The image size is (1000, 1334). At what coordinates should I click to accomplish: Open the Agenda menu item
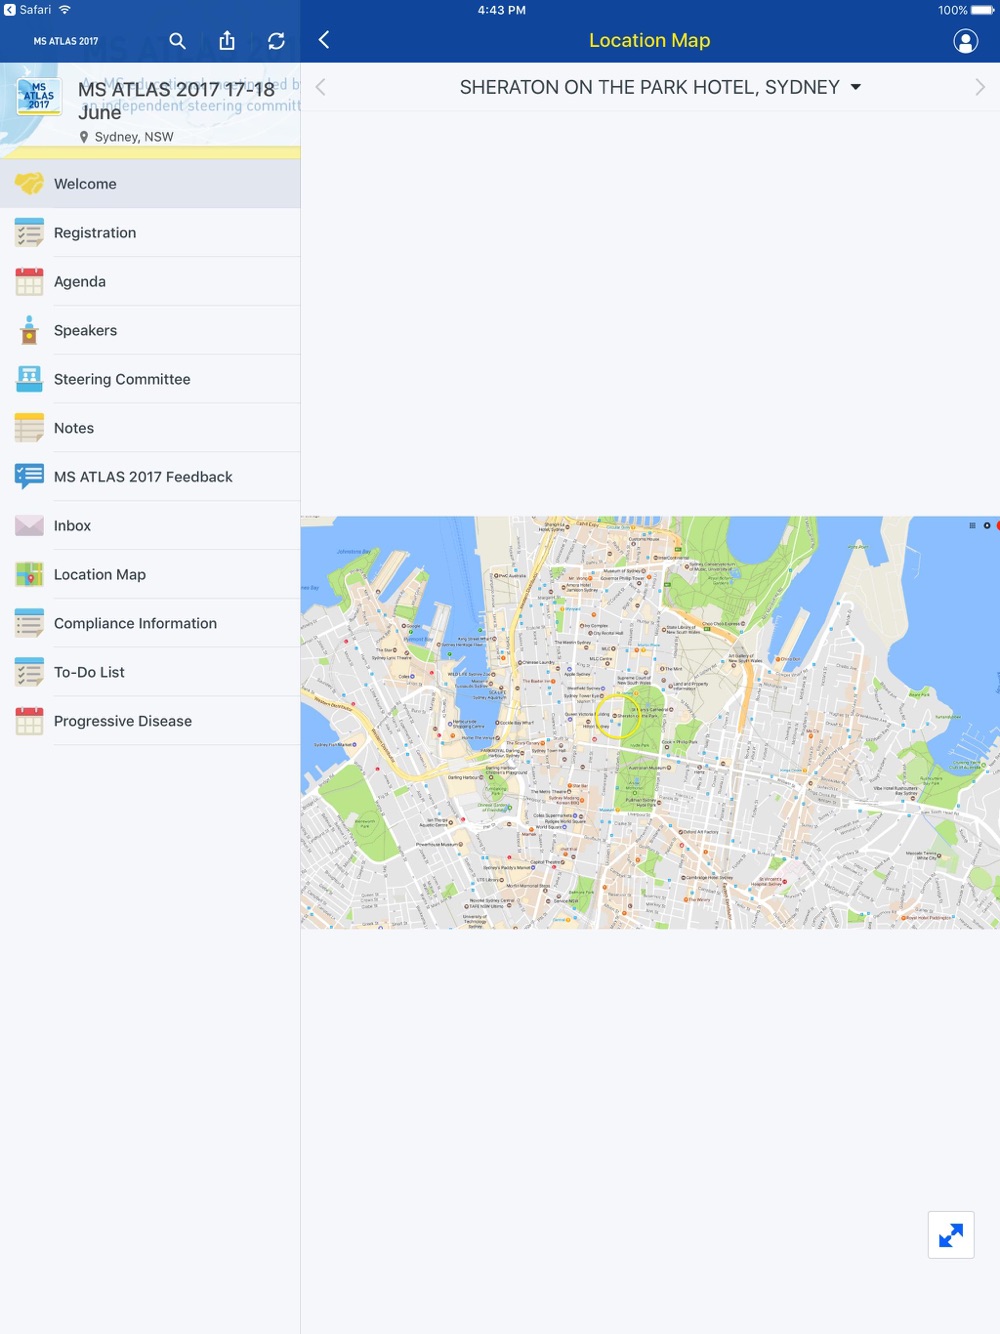(150, 282)
